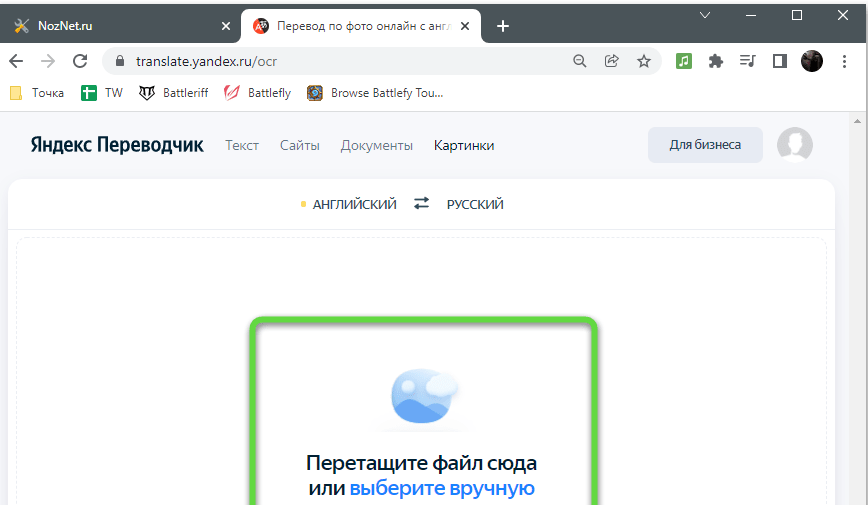Switch to the Текст section

[242, 146]
